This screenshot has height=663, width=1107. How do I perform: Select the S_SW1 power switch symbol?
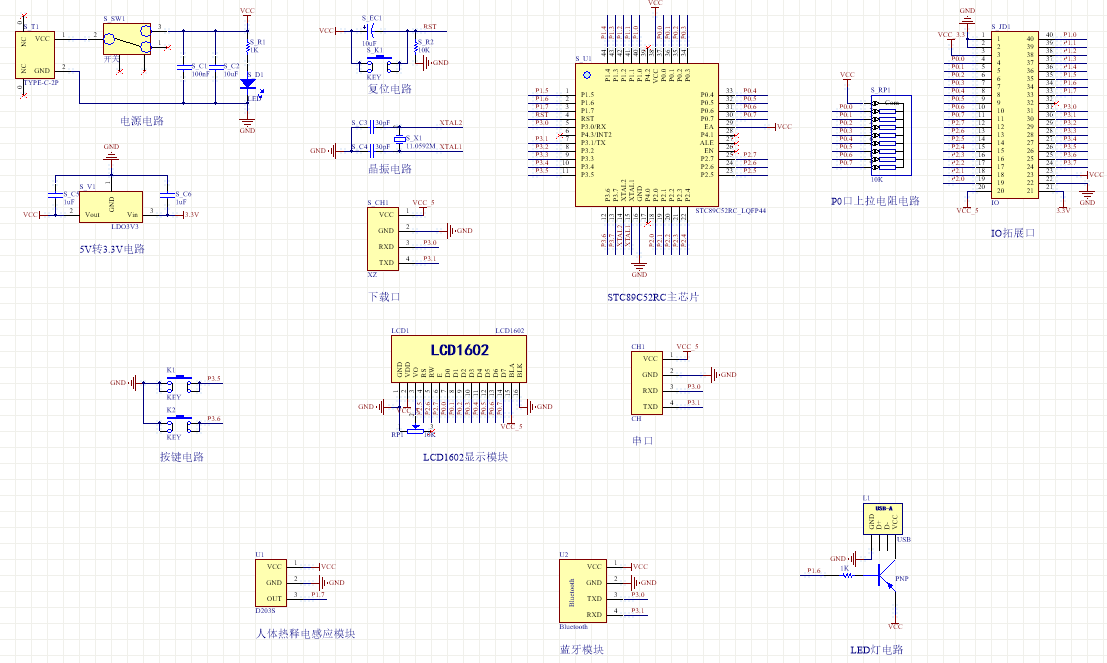coord(127,39)
